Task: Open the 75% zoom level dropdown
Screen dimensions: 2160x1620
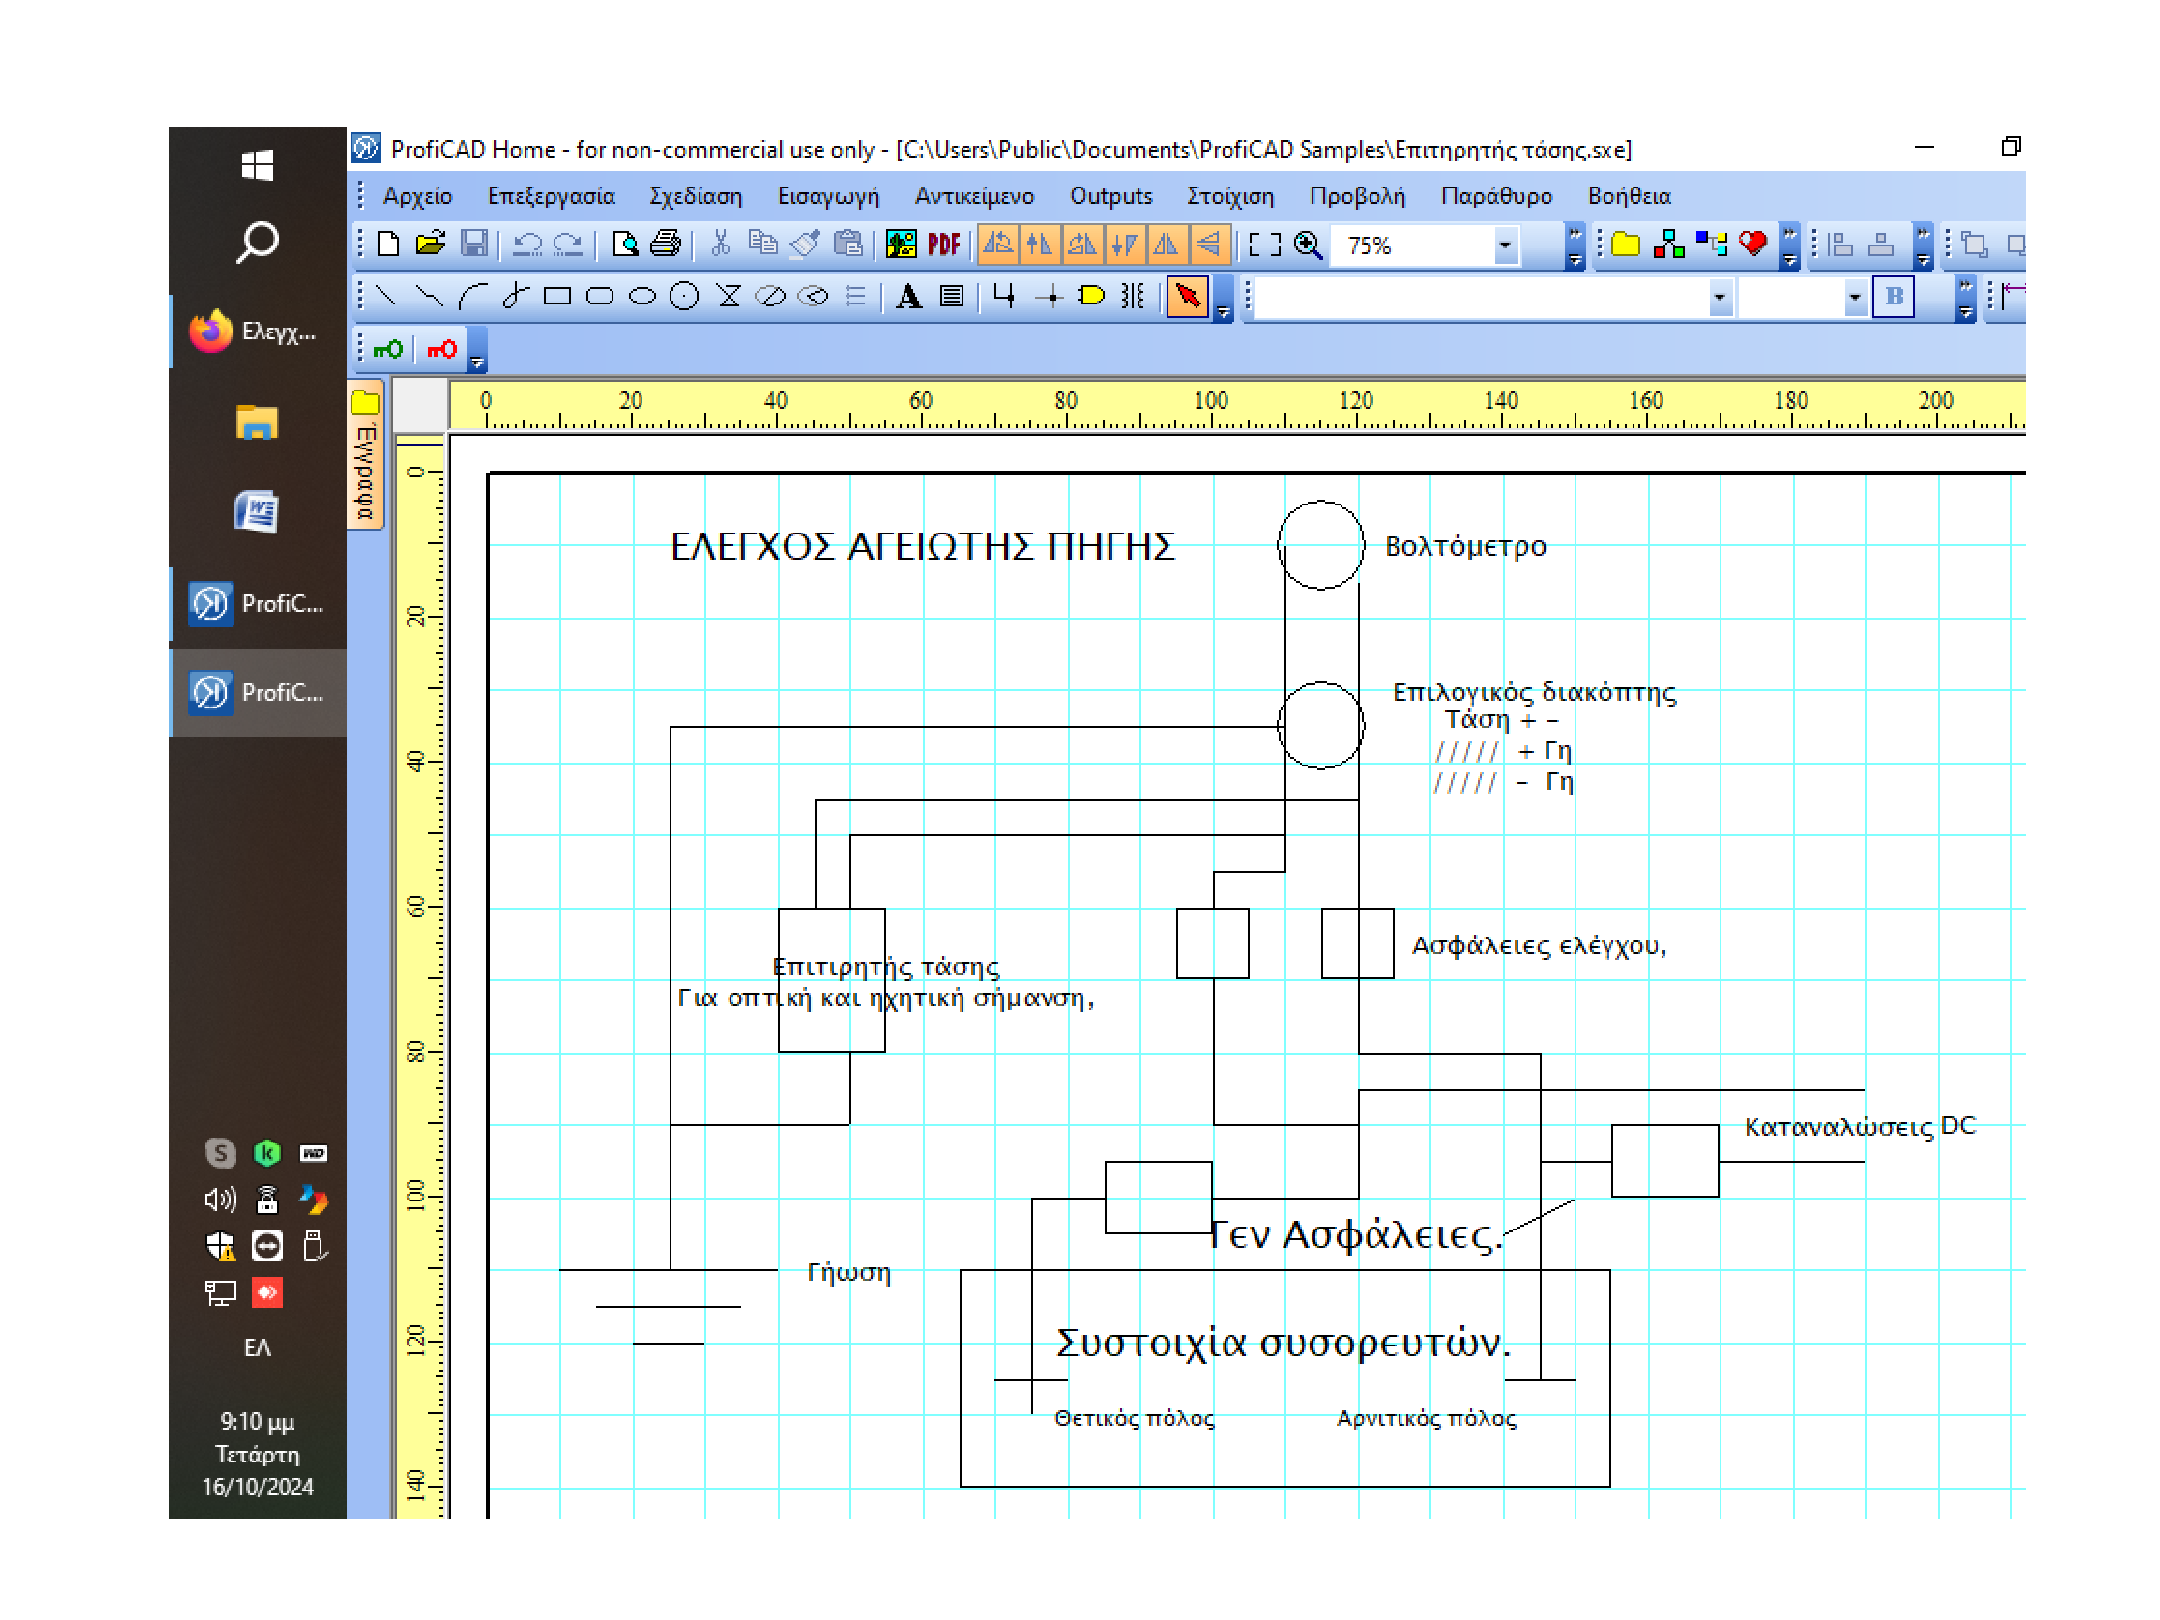Action: point(1504,245)
